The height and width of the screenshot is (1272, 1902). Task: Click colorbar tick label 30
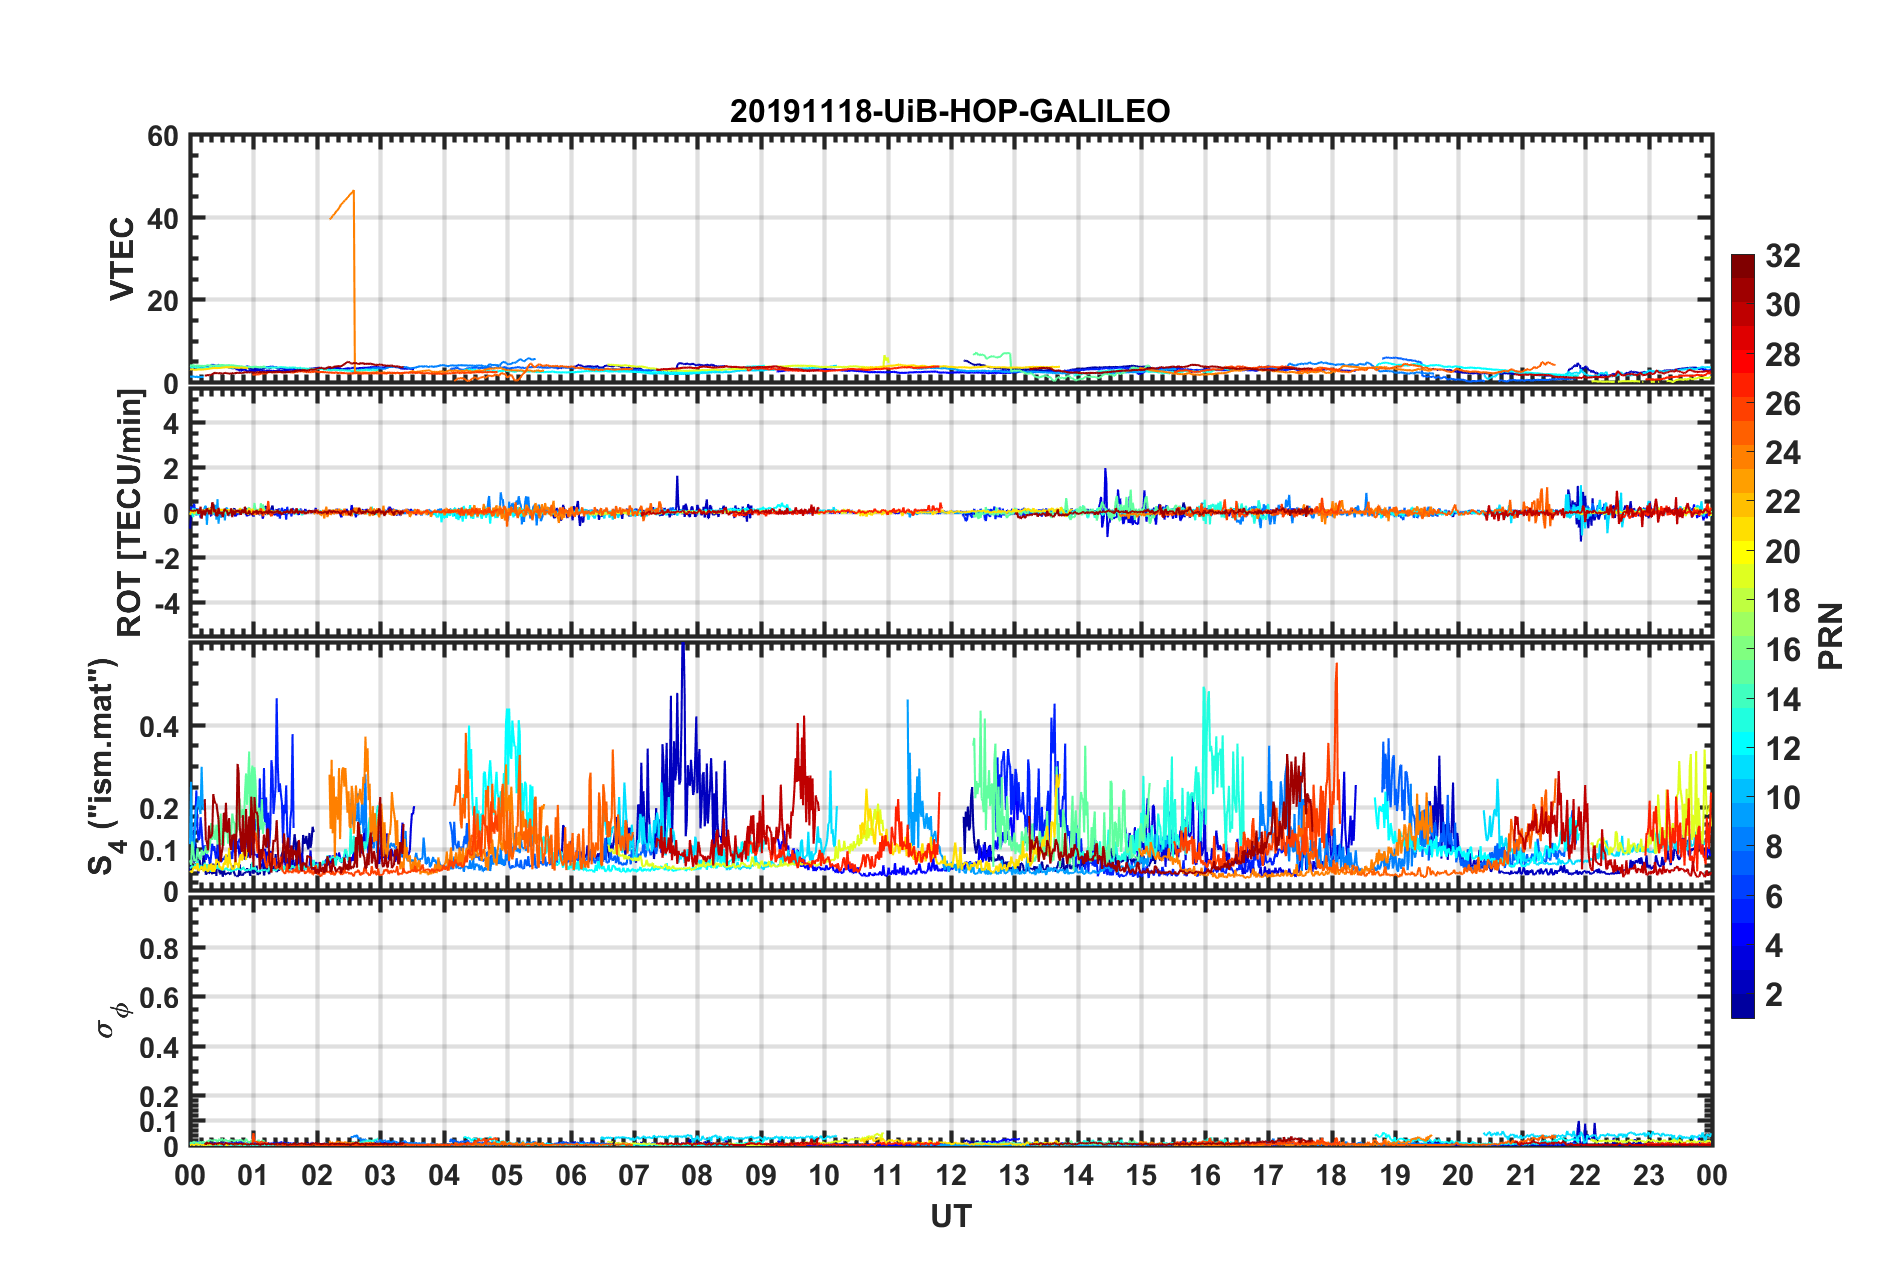(x=1783, y=305)
